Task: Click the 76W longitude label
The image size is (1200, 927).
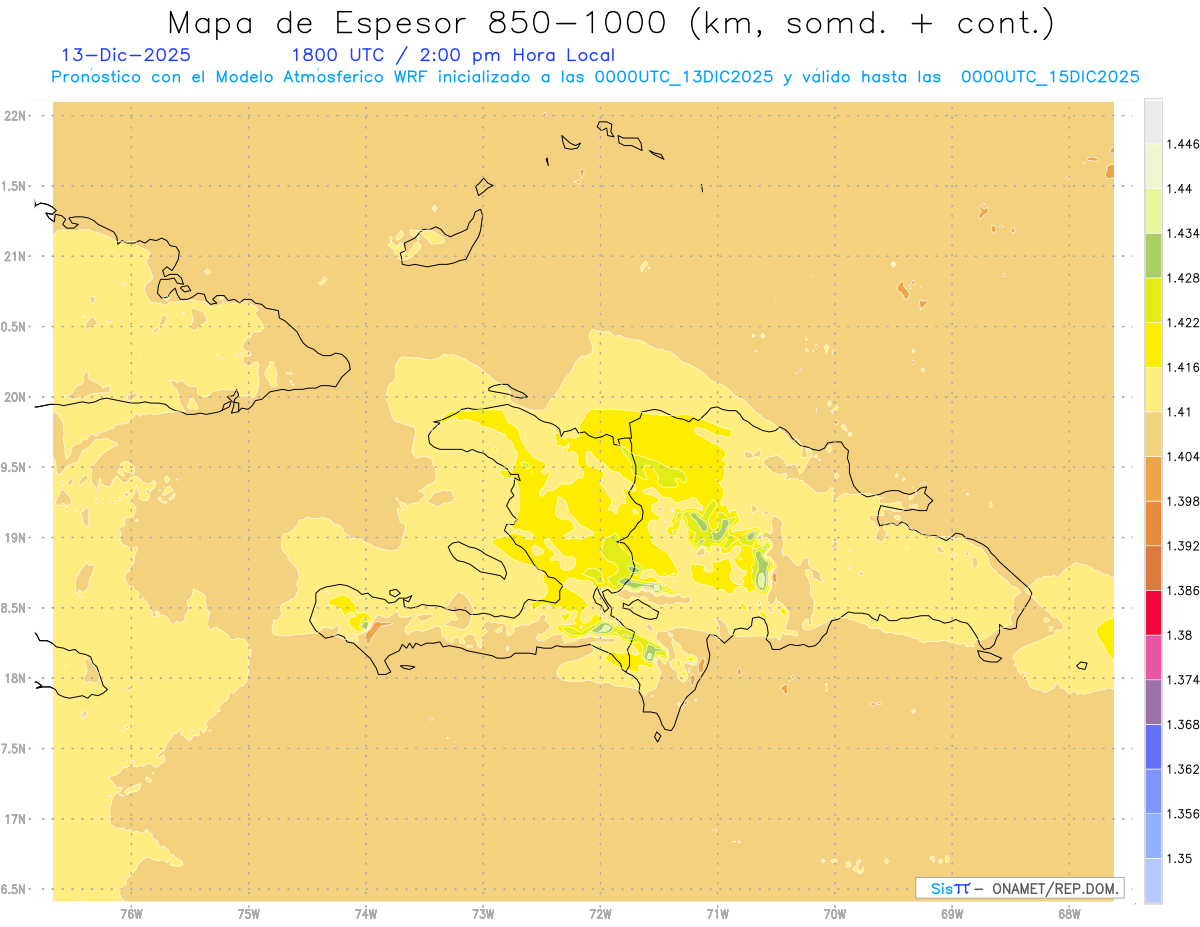Action: click(131, 914)
